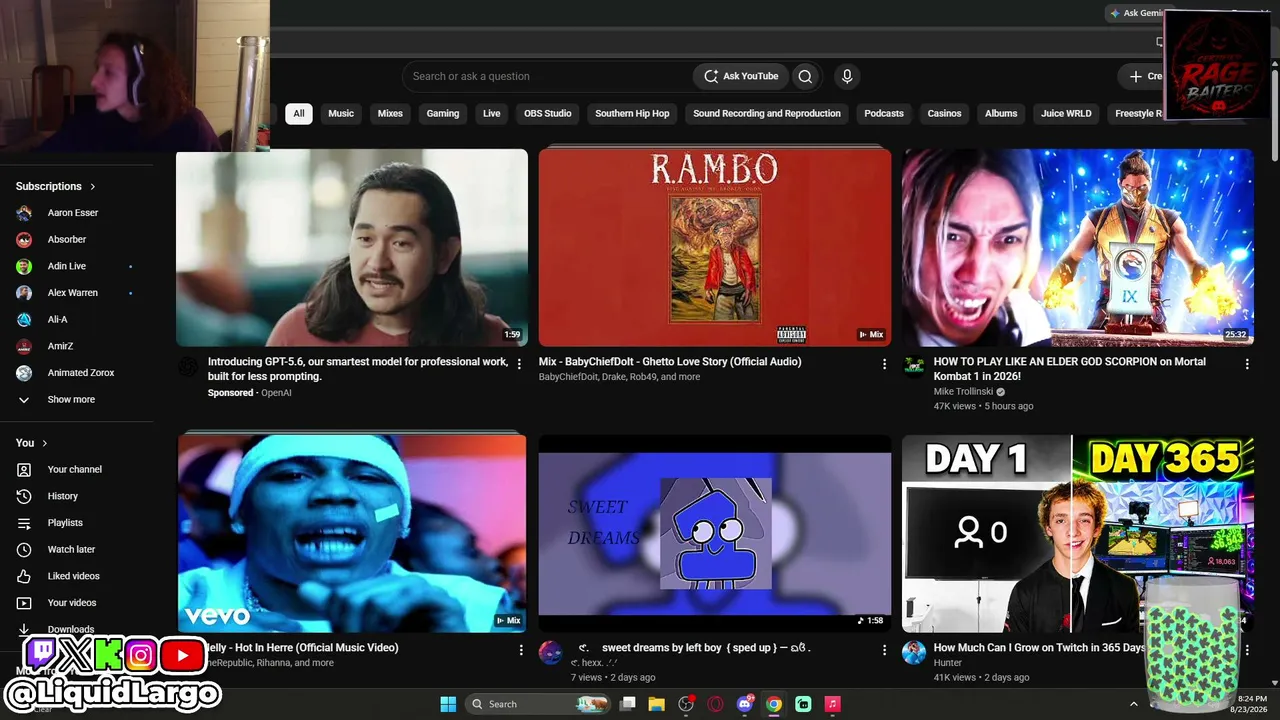Image resolution: width=1280 pixels, height=720 pixels.
Task: Select the All filter chip
Action: pos(299,114)
